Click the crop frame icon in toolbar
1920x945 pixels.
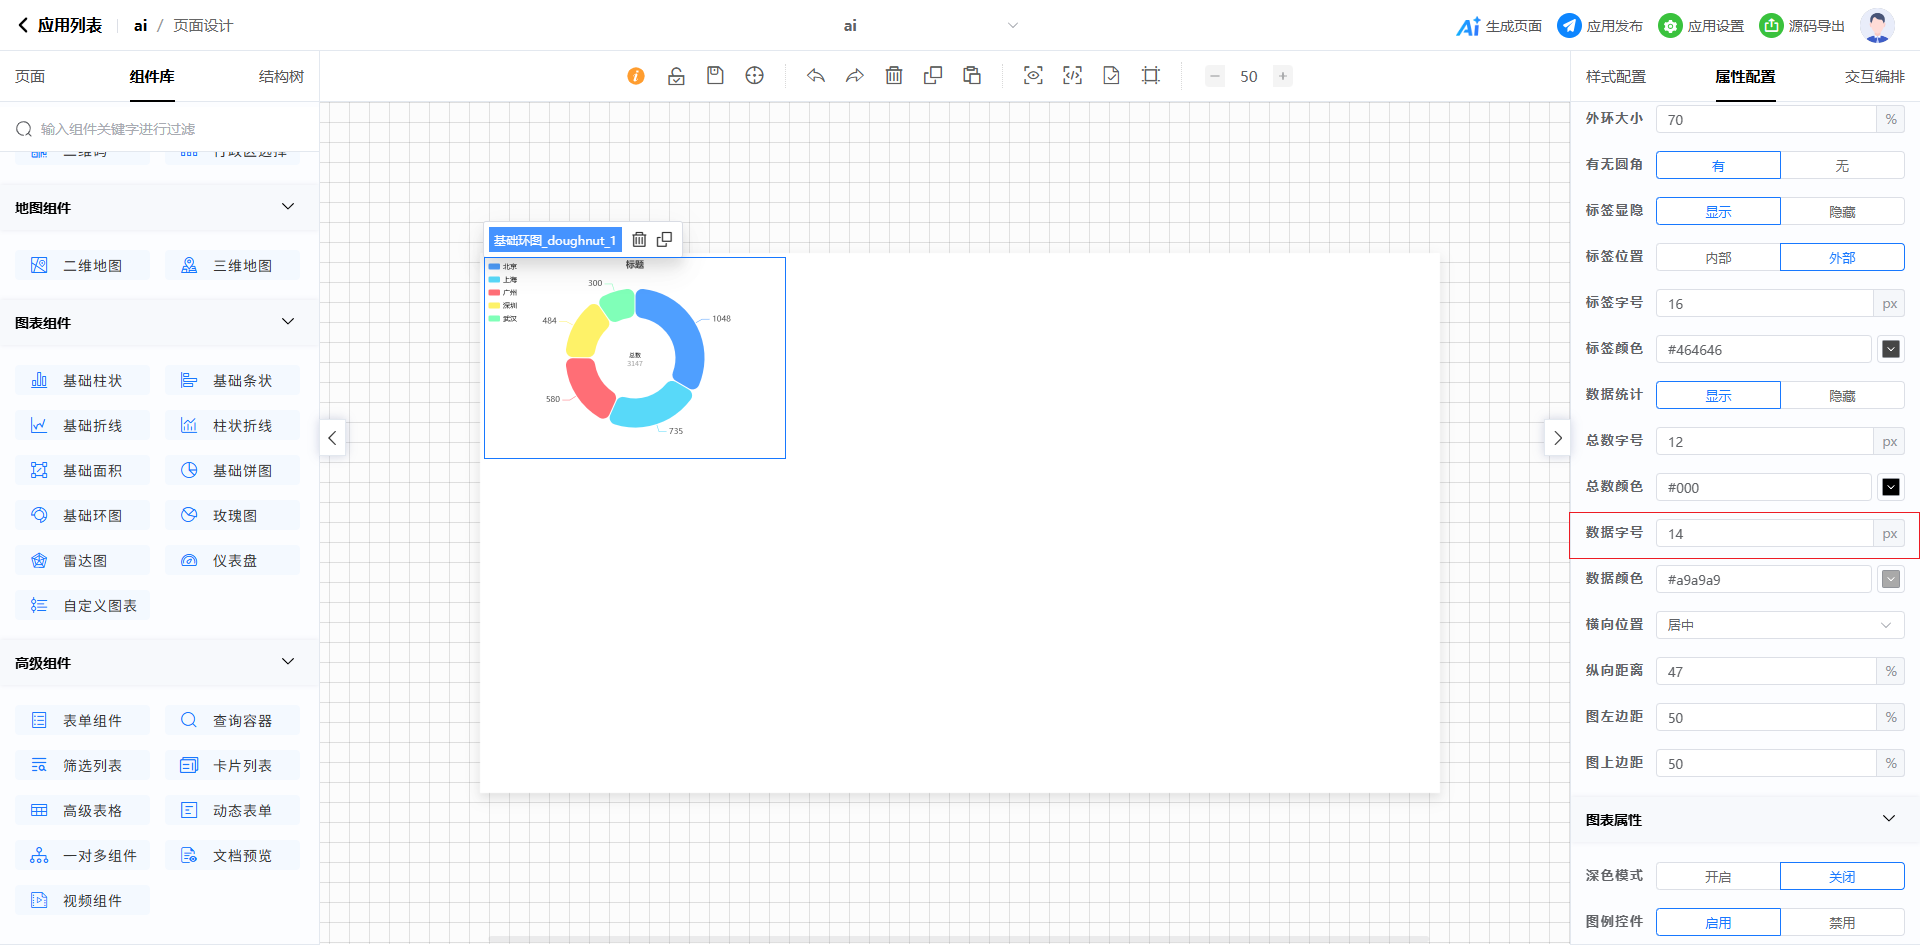point(1151,76)
